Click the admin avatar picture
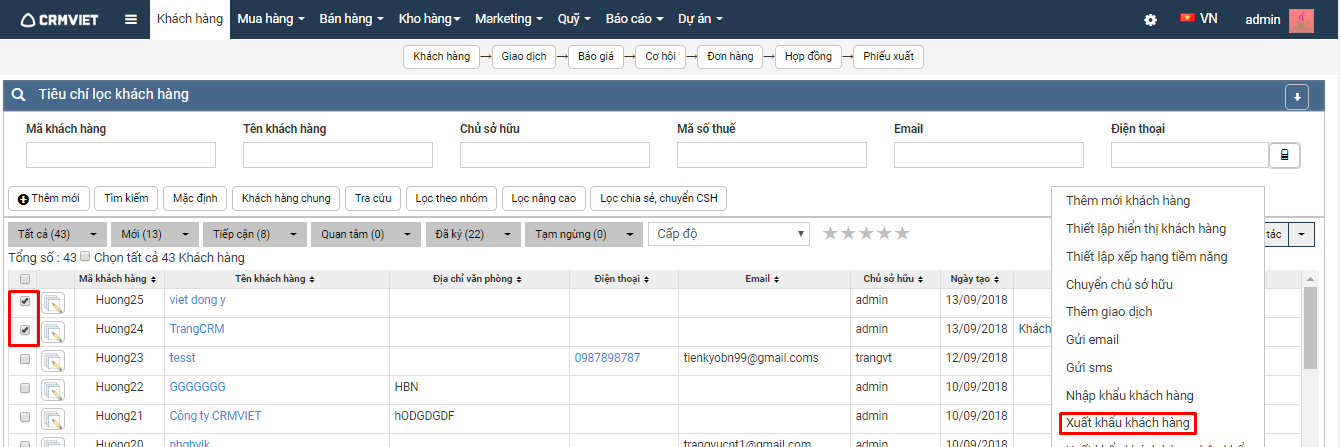 [x=1301, y=20]
